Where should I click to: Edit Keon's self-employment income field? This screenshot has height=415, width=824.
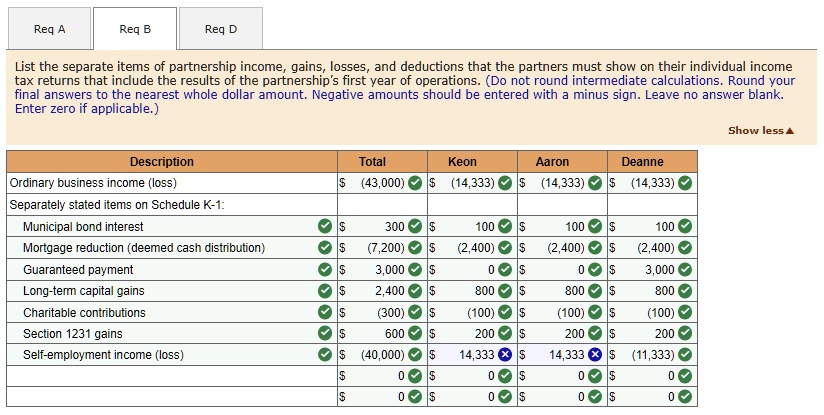pos(468,355)
